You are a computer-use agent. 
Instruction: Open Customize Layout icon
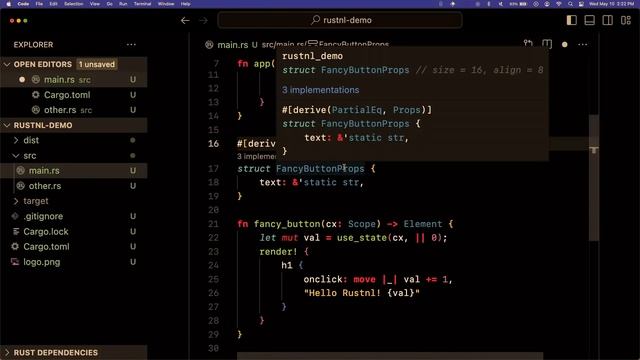coord(626,20)
